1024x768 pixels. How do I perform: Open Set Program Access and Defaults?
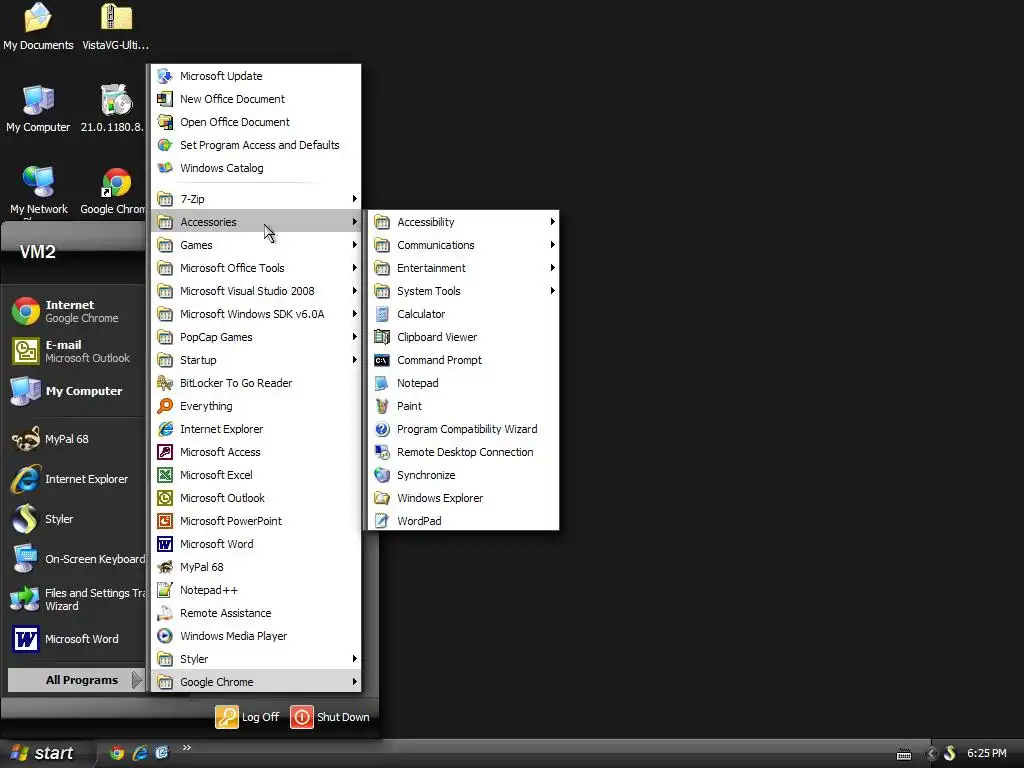[256, 145]
